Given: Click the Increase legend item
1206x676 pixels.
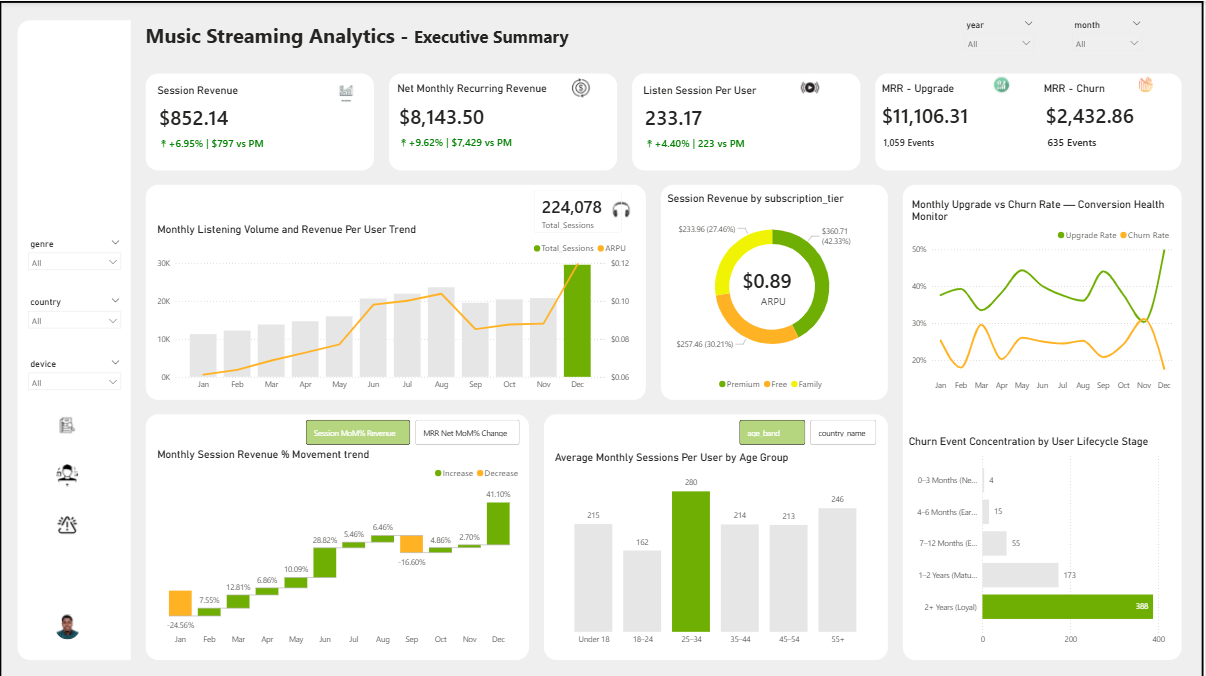Looking at the screenshot, I should coord(454,473).
